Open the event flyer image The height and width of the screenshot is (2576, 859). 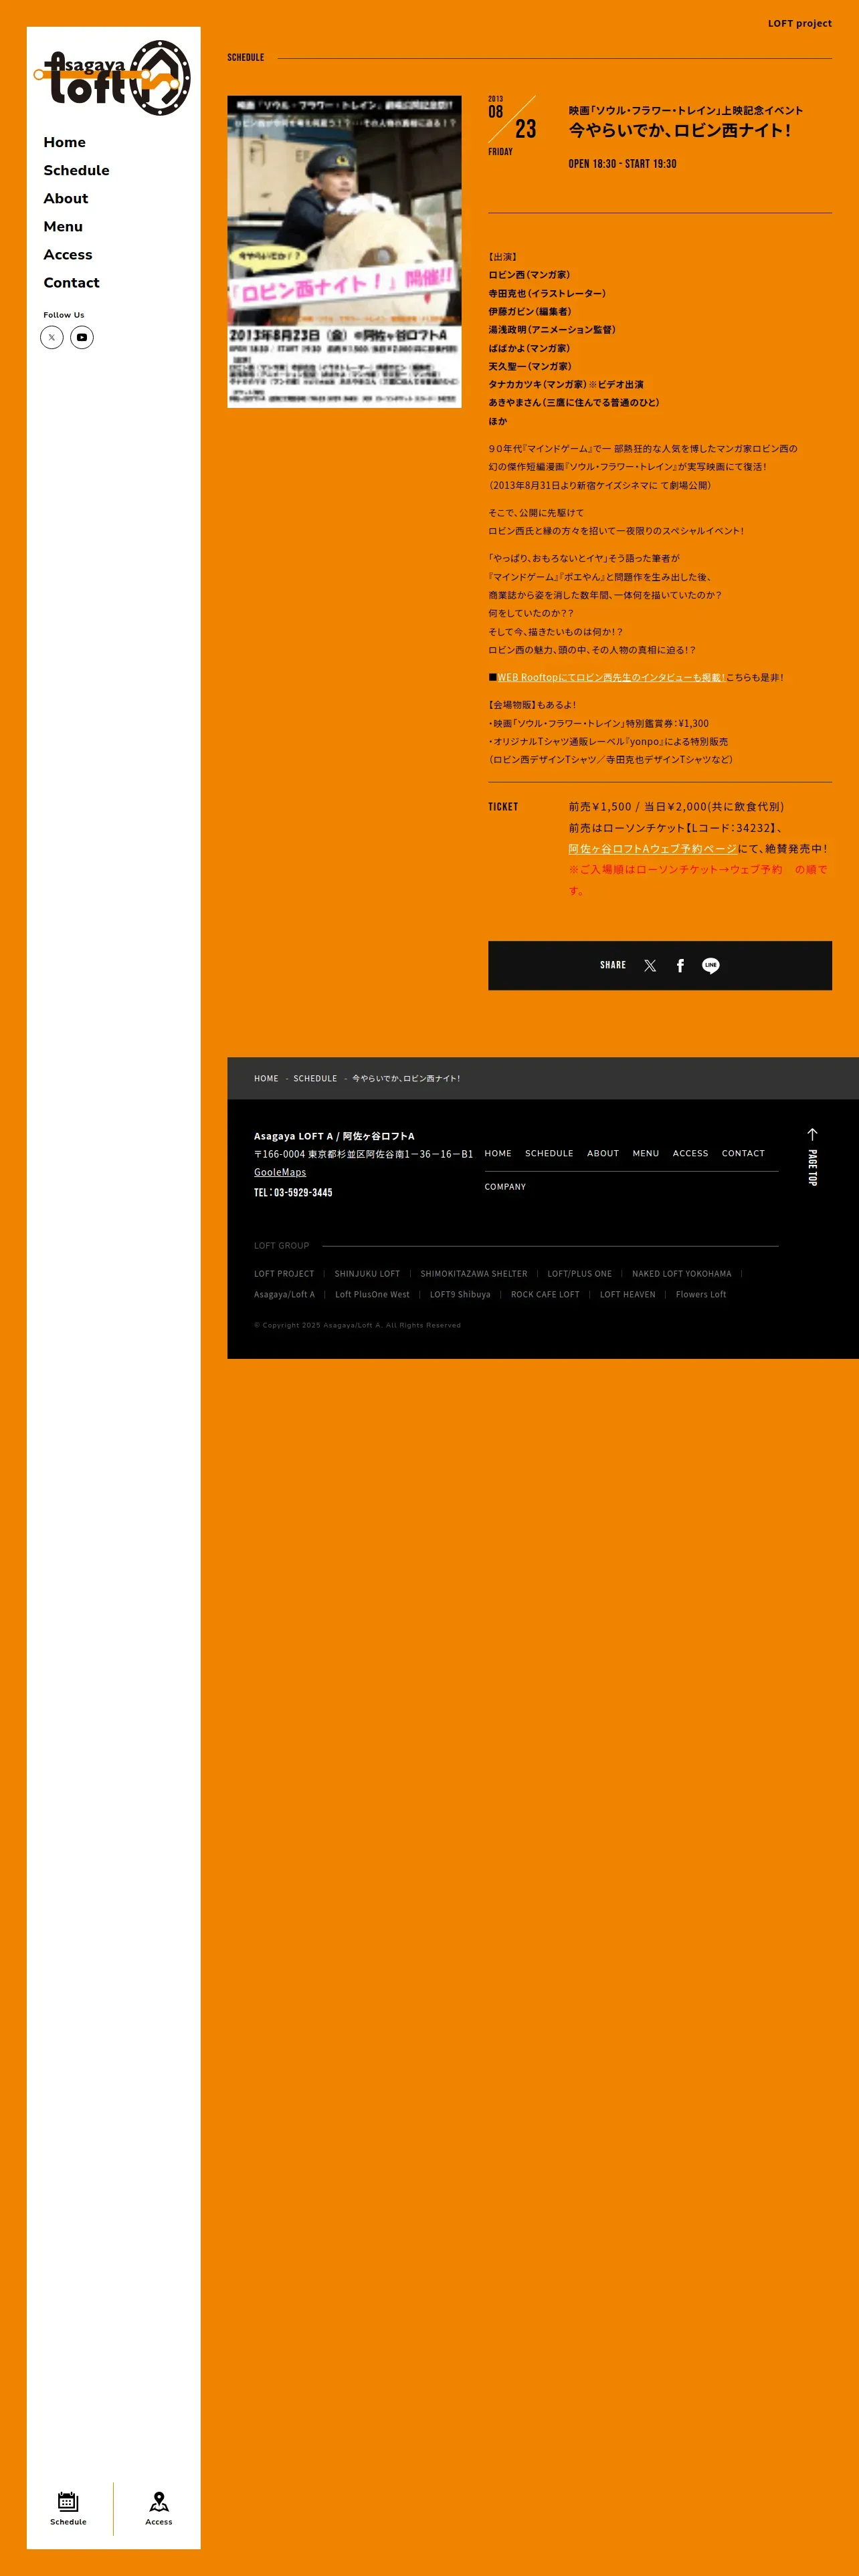point(344,252)
